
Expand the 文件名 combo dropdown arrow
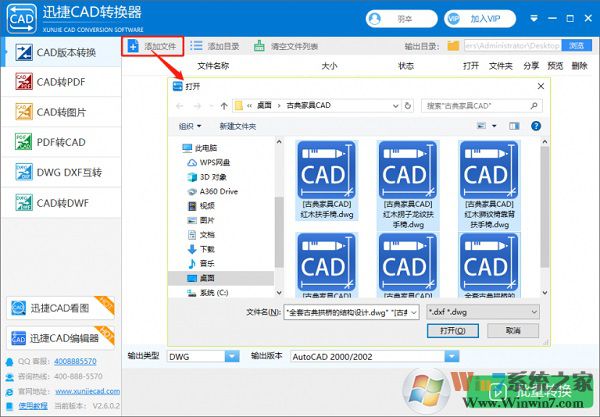click(414, 312)
